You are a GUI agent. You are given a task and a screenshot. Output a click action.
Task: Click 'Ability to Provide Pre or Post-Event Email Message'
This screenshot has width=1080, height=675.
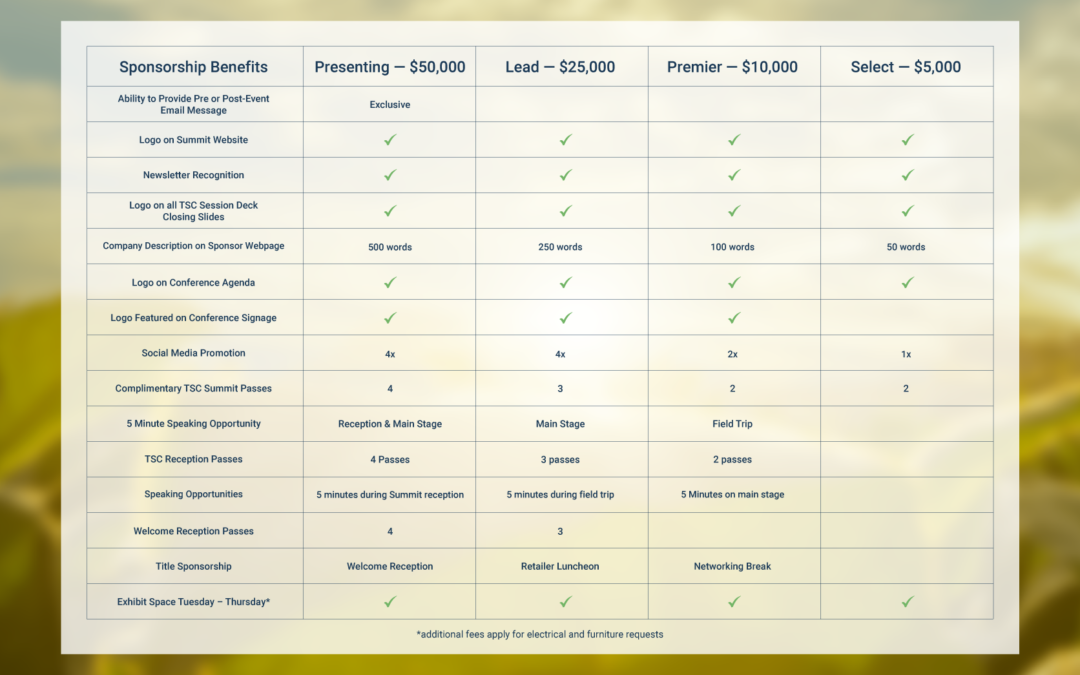click(194, 104)
